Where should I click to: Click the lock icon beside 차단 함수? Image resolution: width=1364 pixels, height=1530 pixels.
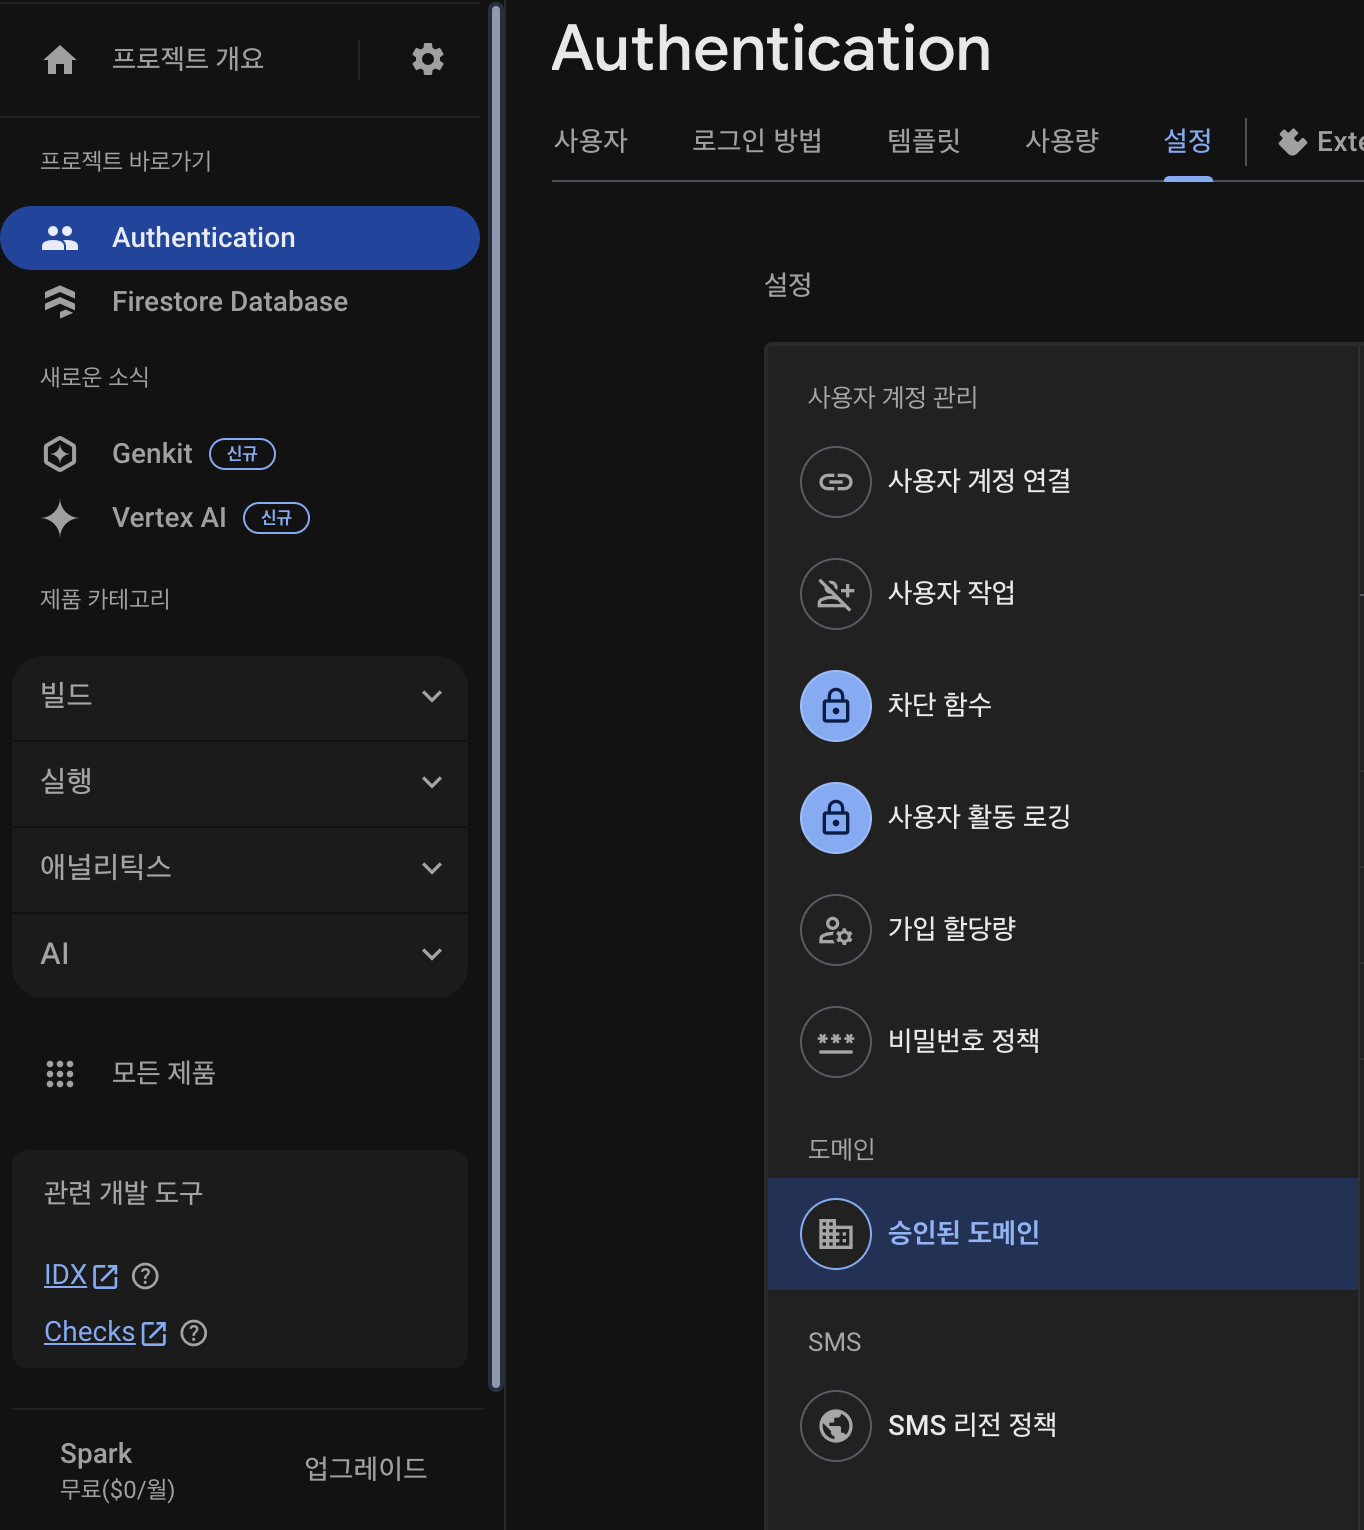(x=836, y=706)
